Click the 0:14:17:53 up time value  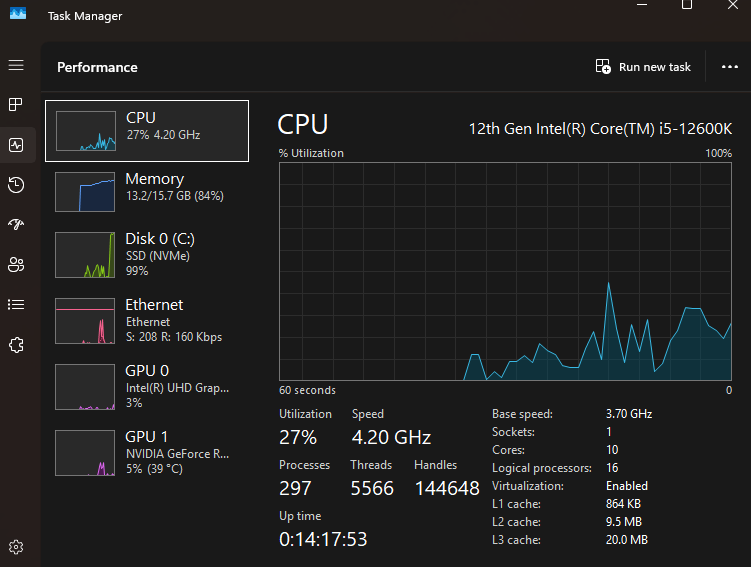(x=323, y=540)
